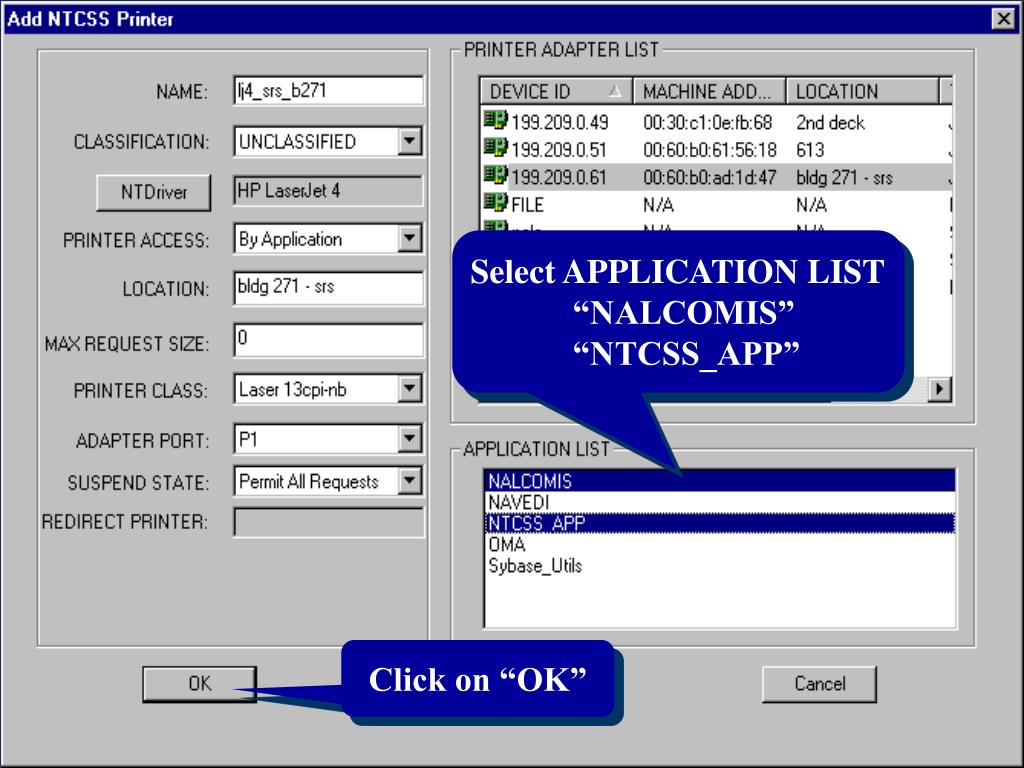Screen dimensions: 1024x768
Task: Click the MACHINE ADD... column header
Action: (x=709, y=91)
